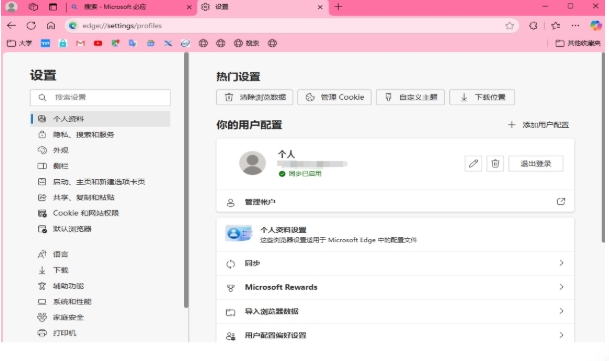Viewport: 609px width, 361px height.
Task: Click the 个人资料设置 heading text
Action: coord(283,230)
